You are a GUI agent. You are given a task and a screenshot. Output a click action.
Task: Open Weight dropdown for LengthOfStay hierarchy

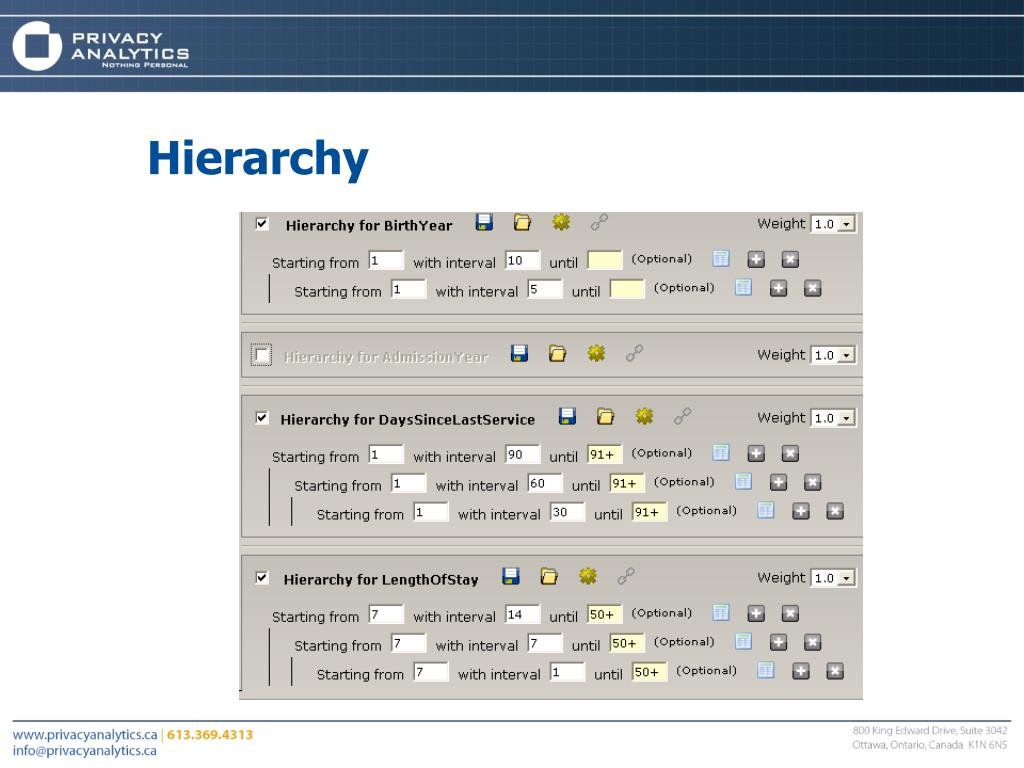833,578
